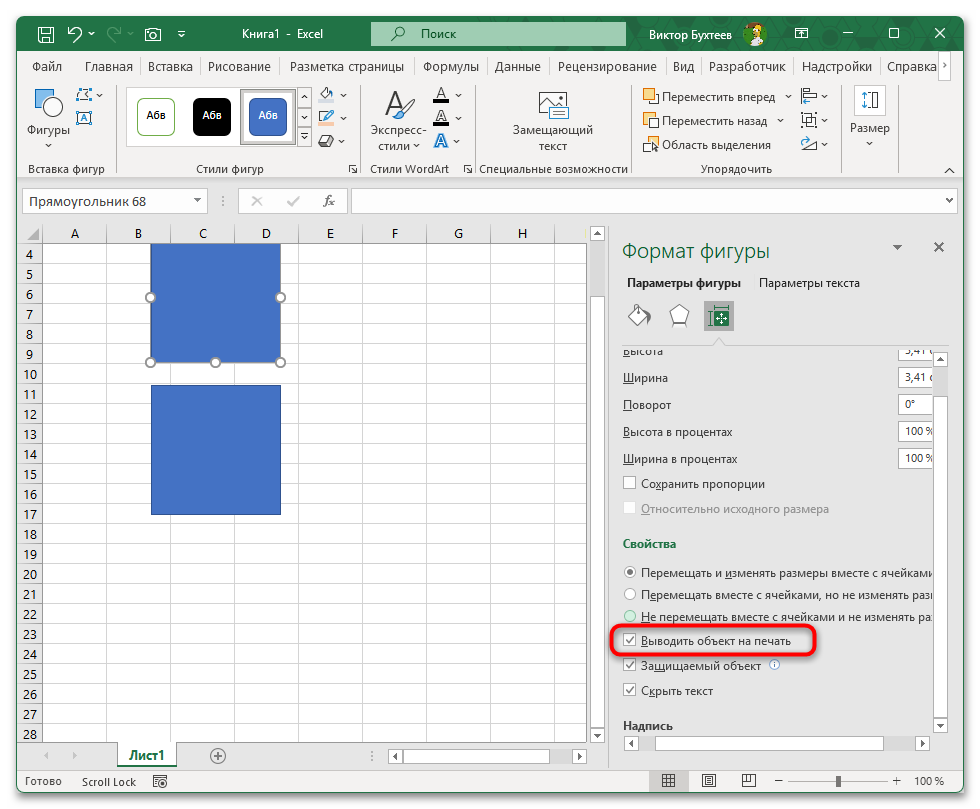Select Перемещать вместе с ячейками, но не изменять
This screenshot has height=809, width=980.
(630, 594)
